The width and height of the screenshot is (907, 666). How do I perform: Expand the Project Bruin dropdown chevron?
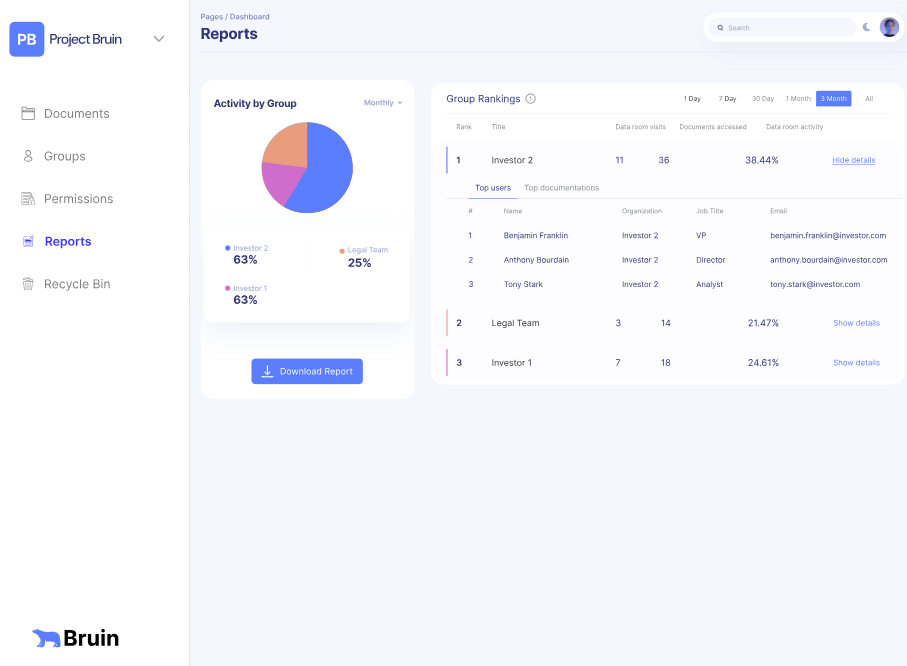(158, 39)
